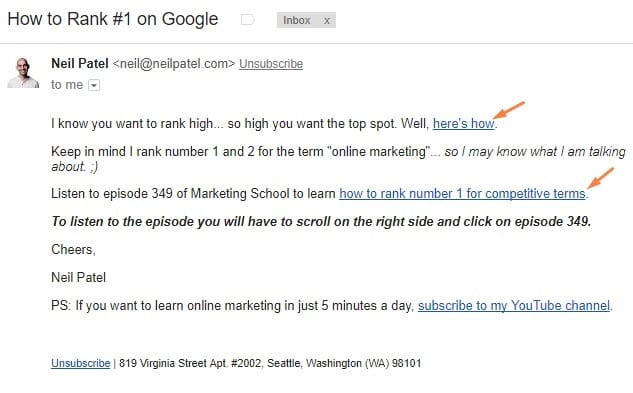633x393 pixels.
Task: Open the "here's how" link
Action: (463, 124)
